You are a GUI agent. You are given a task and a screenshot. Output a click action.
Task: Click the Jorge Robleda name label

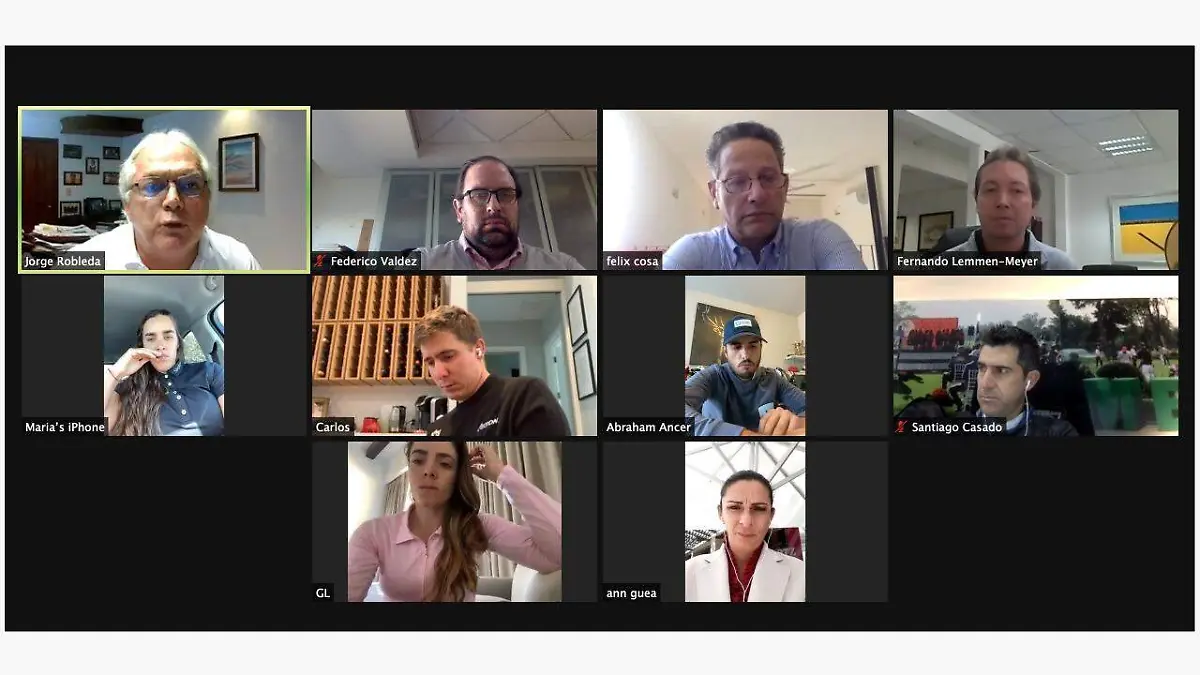pos(63,261)
